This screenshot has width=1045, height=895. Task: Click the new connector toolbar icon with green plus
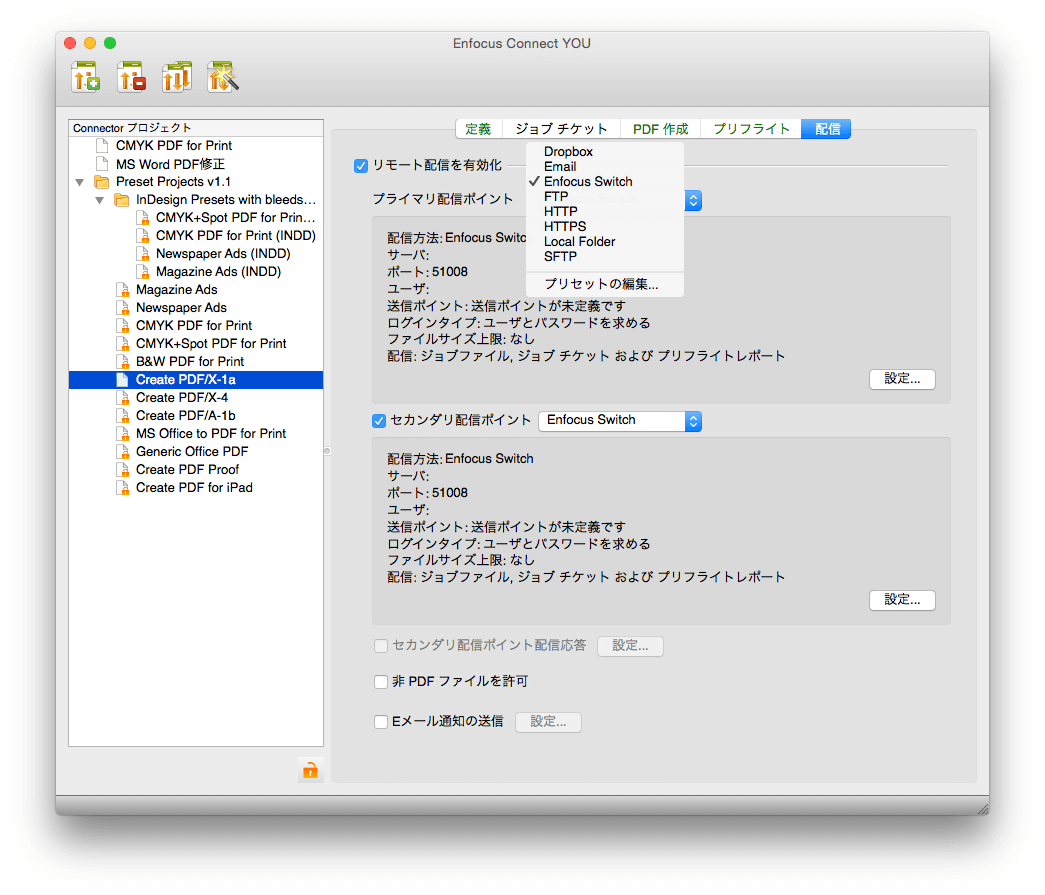pos(86,77)
